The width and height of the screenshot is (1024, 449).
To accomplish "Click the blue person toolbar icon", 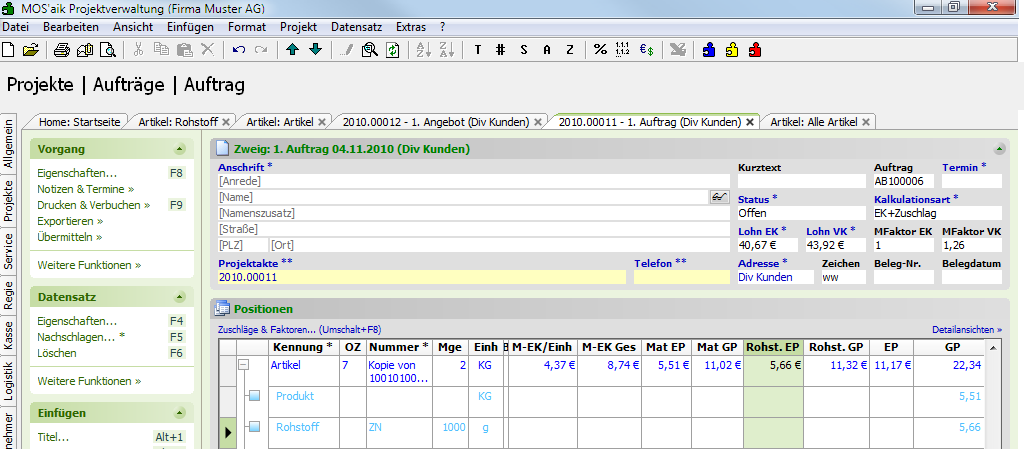I will click(x=709, y=50).
